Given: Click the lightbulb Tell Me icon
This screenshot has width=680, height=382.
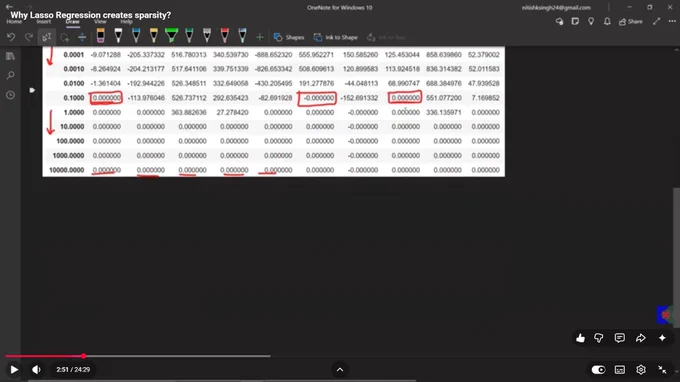Looking at the screenshot, I should pos(591,21).
